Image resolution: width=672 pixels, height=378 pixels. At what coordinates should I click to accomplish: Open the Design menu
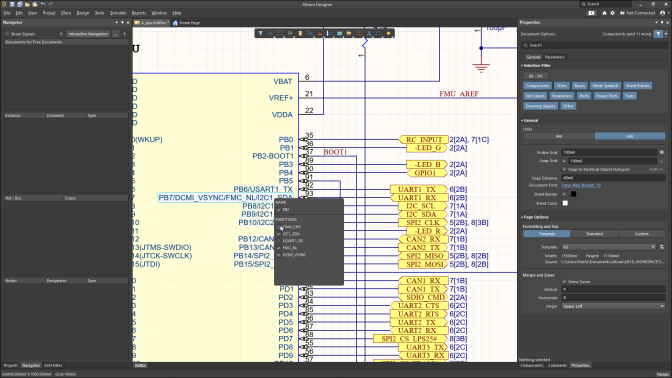(x=83, y=13)
